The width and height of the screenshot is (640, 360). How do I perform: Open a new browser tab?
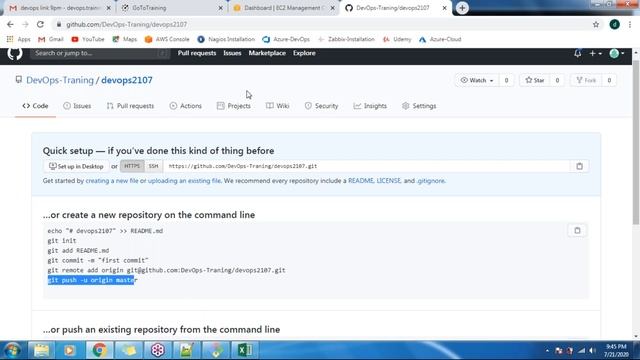[462, 8]
